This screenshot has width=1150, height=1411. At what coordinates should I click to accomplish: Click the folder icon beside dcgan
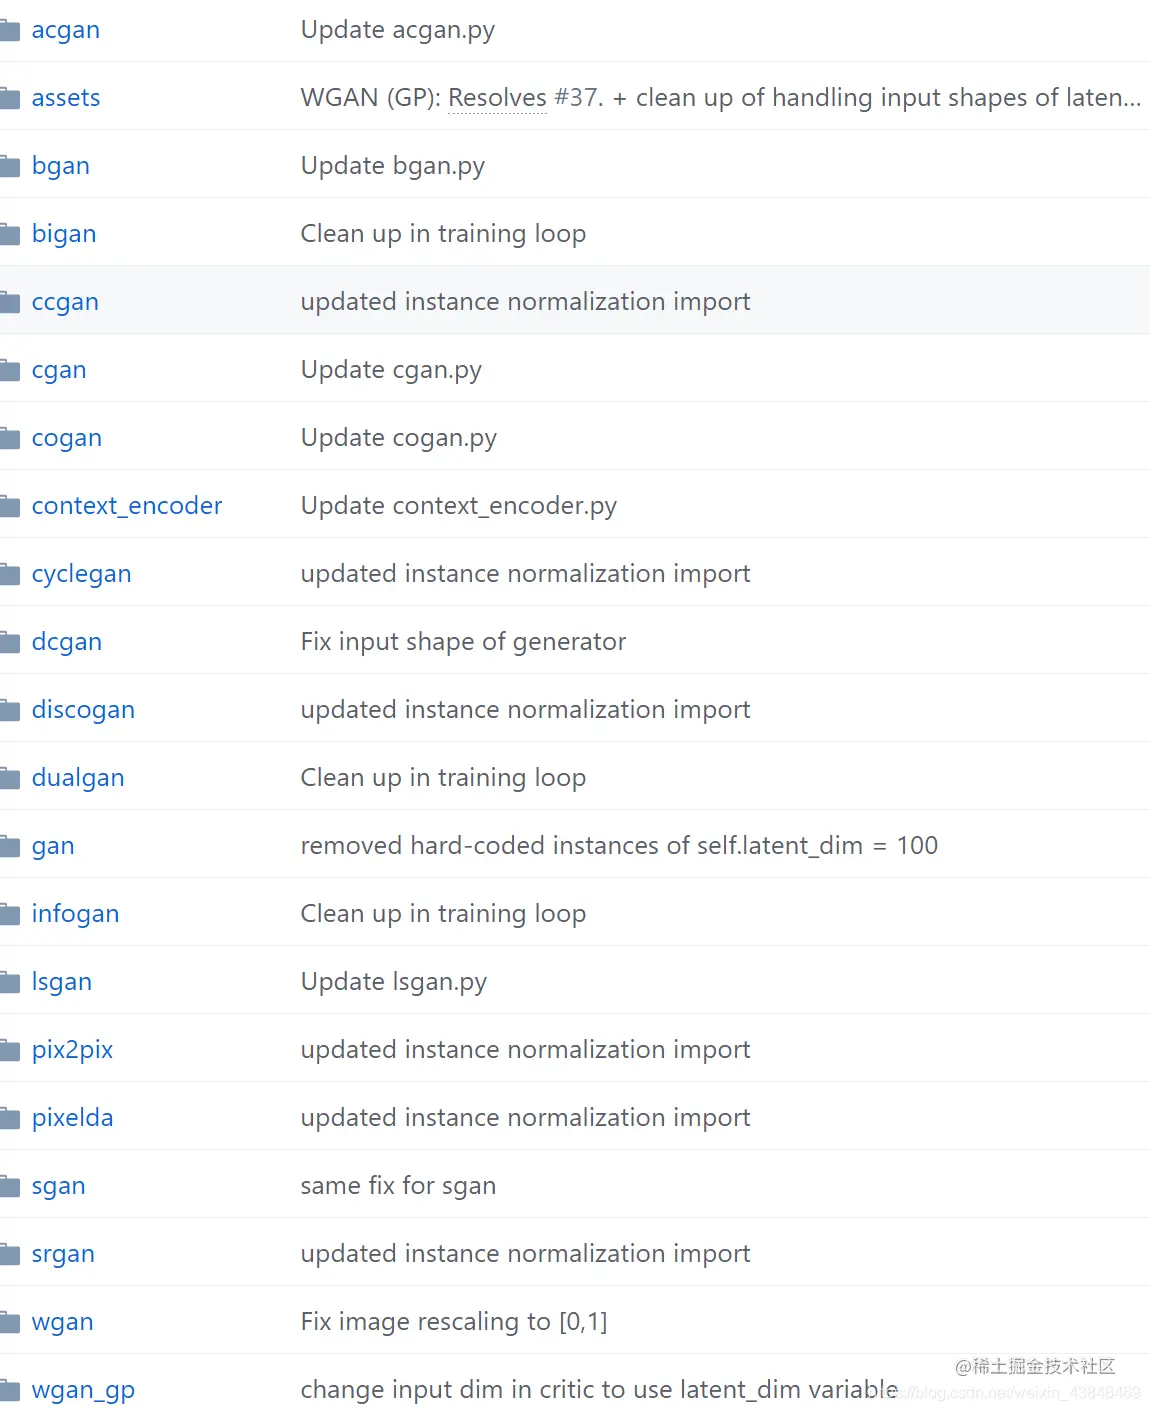pos(9,643)
